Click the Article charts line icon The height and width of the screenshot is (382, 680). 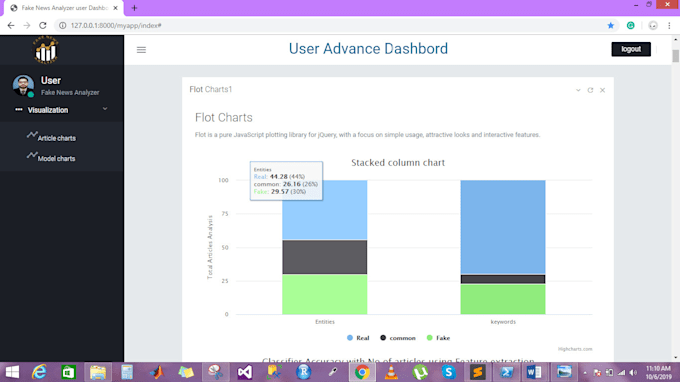pyautogui.click(x=32, y=135)
